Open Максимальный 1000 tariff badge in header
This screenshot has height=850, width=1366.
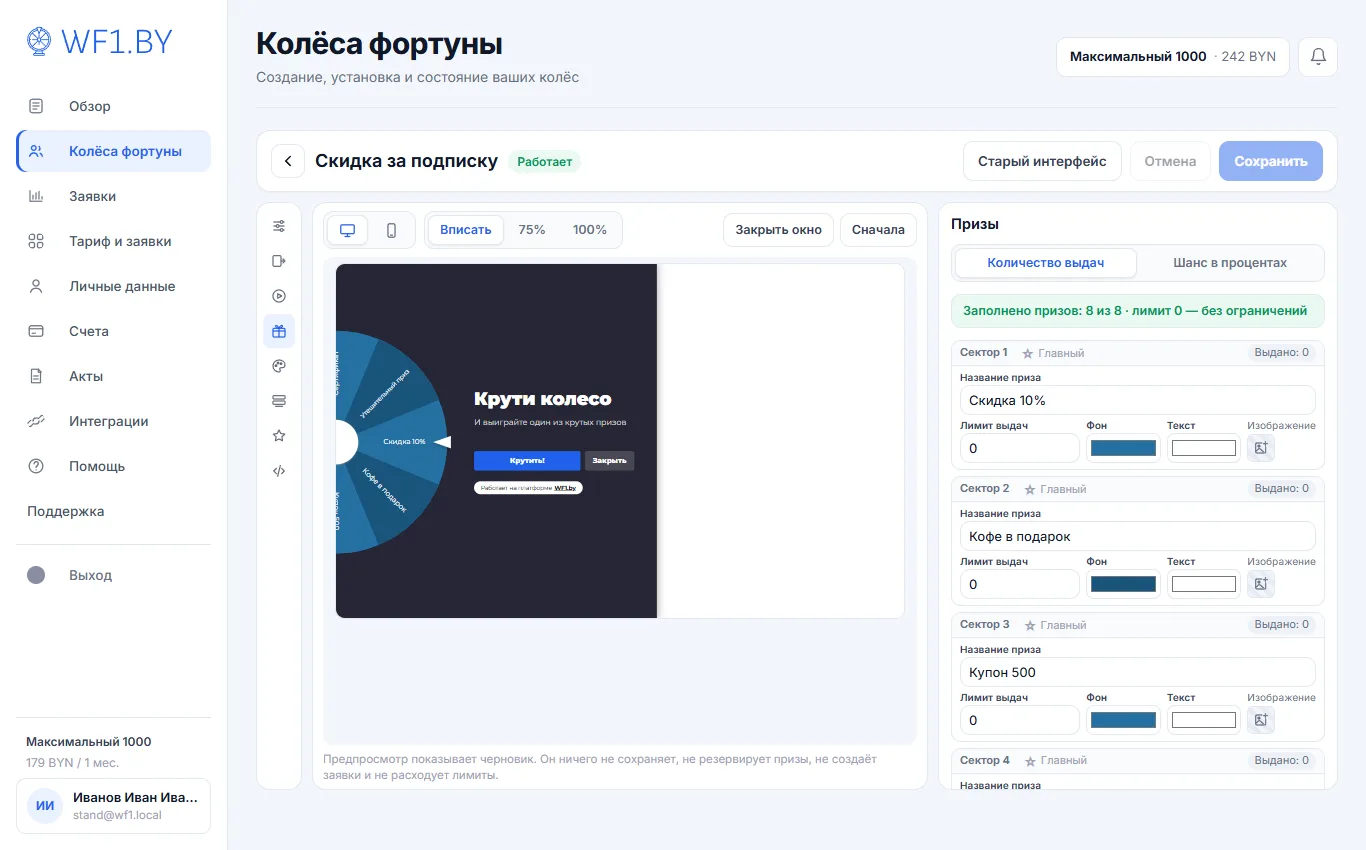1173,57
